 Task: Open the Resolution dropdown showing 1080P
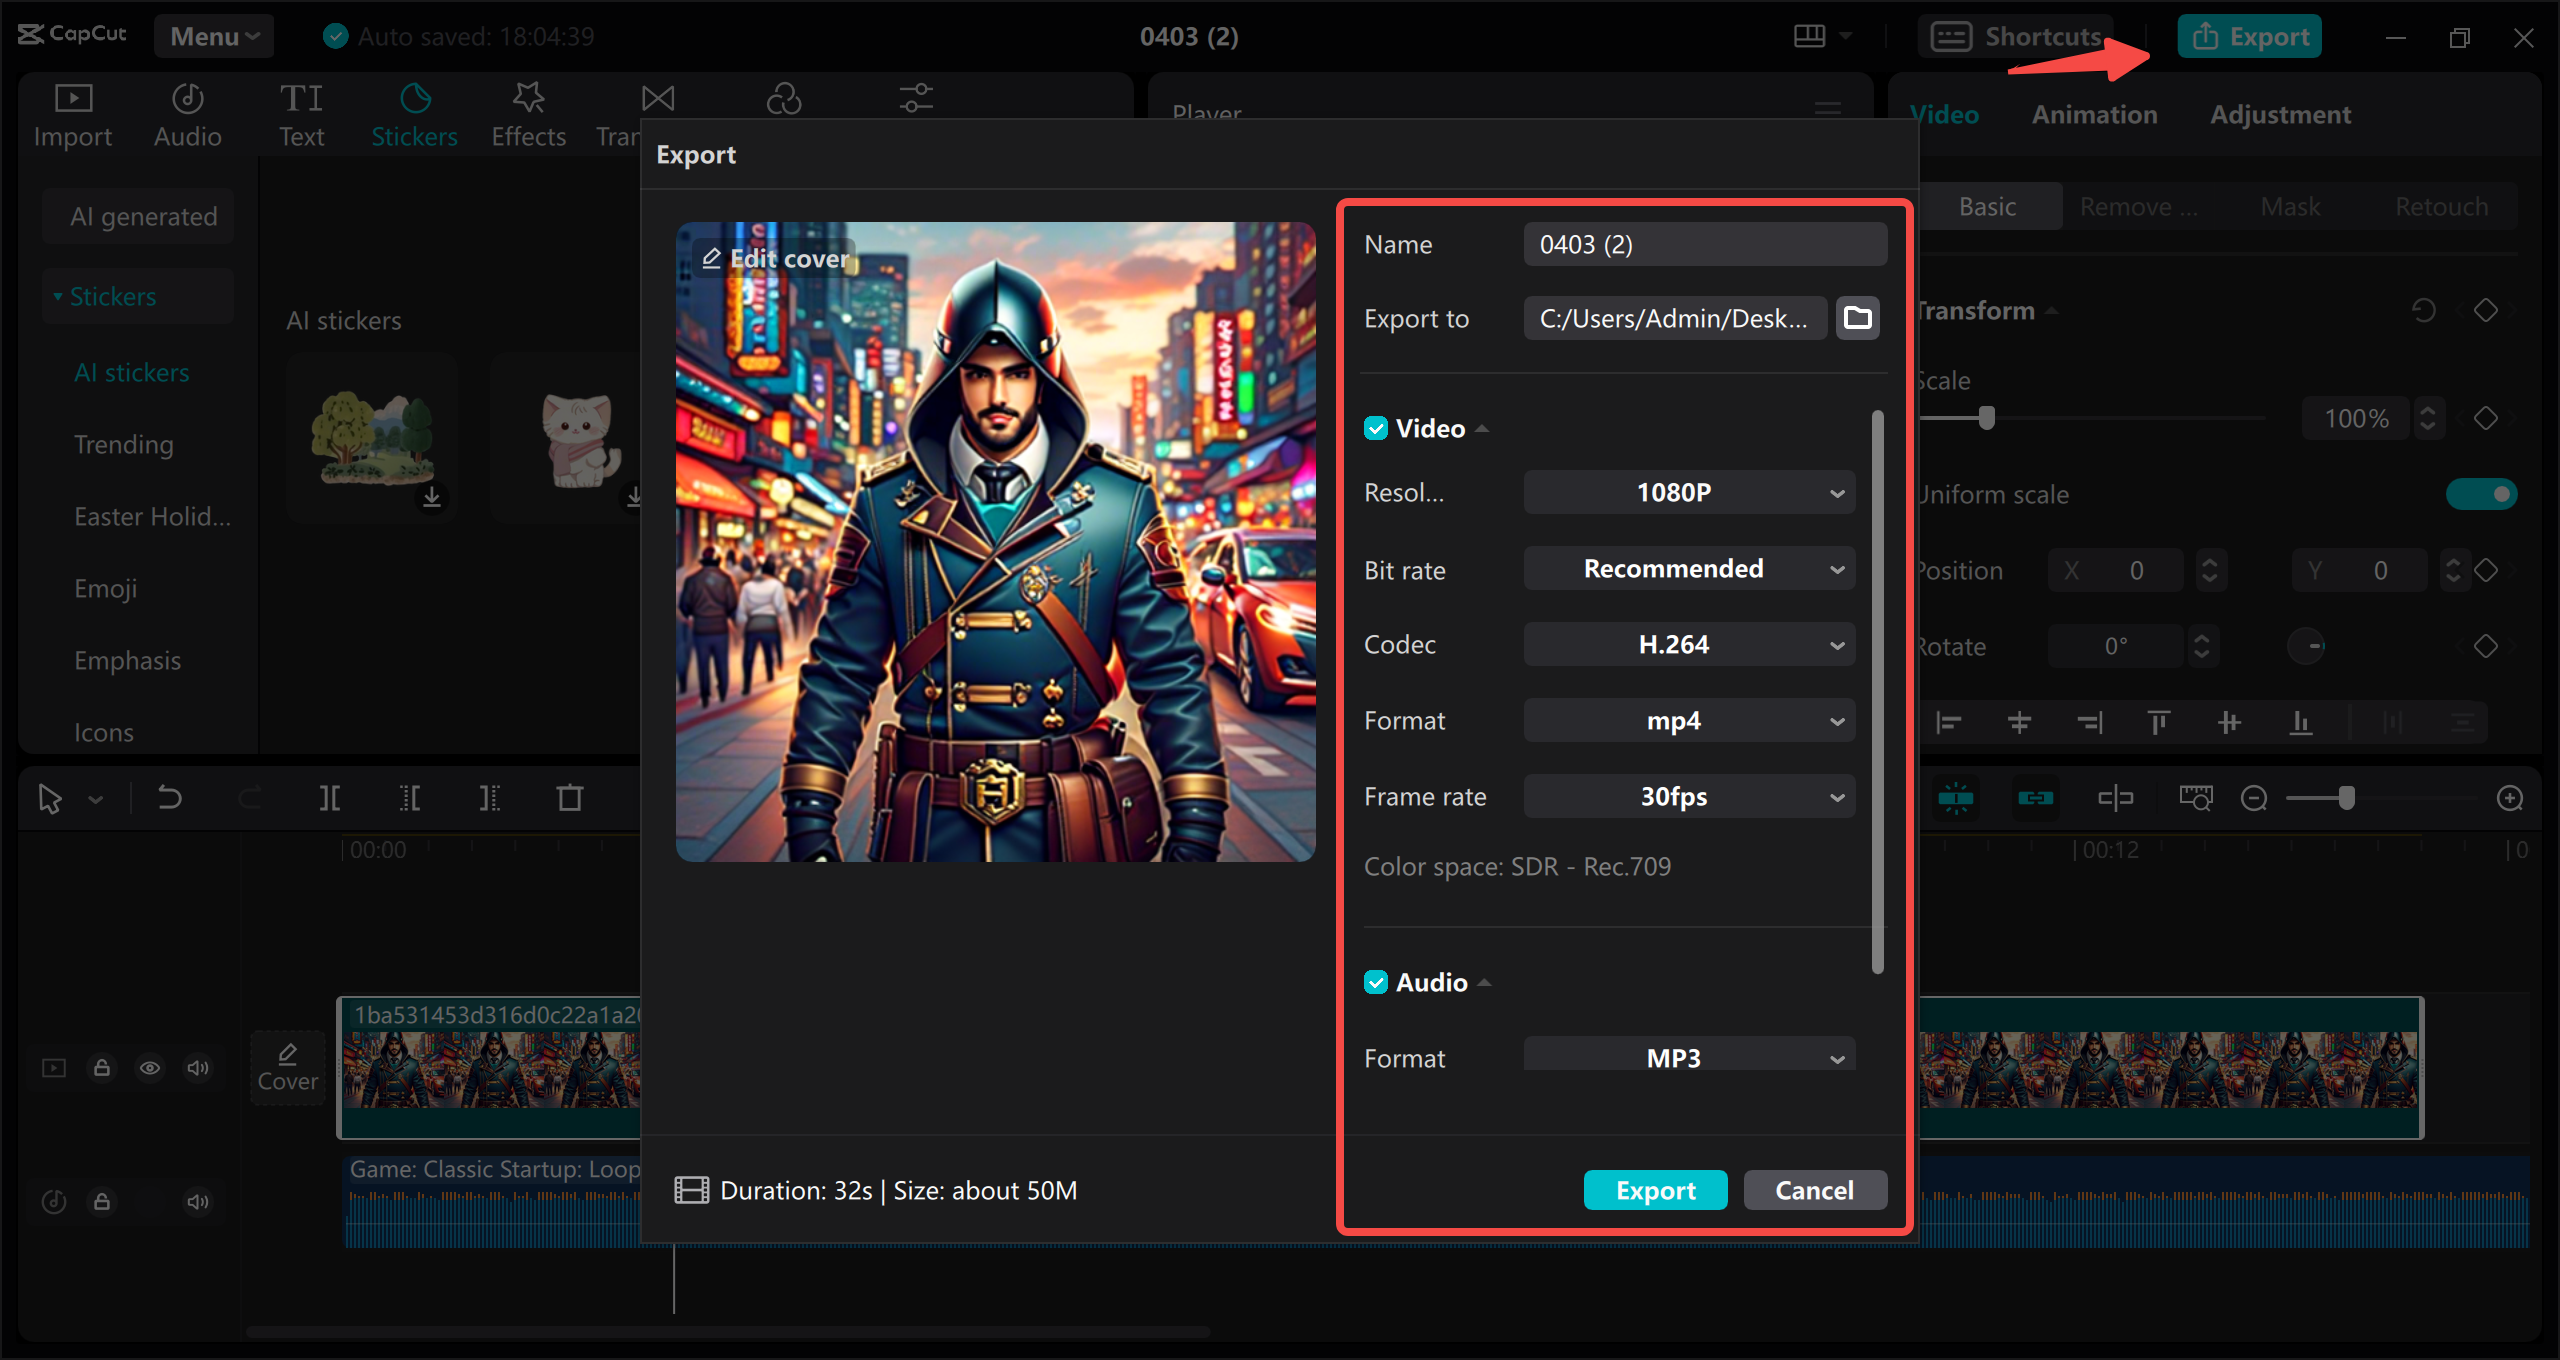tap(1688, 492)
